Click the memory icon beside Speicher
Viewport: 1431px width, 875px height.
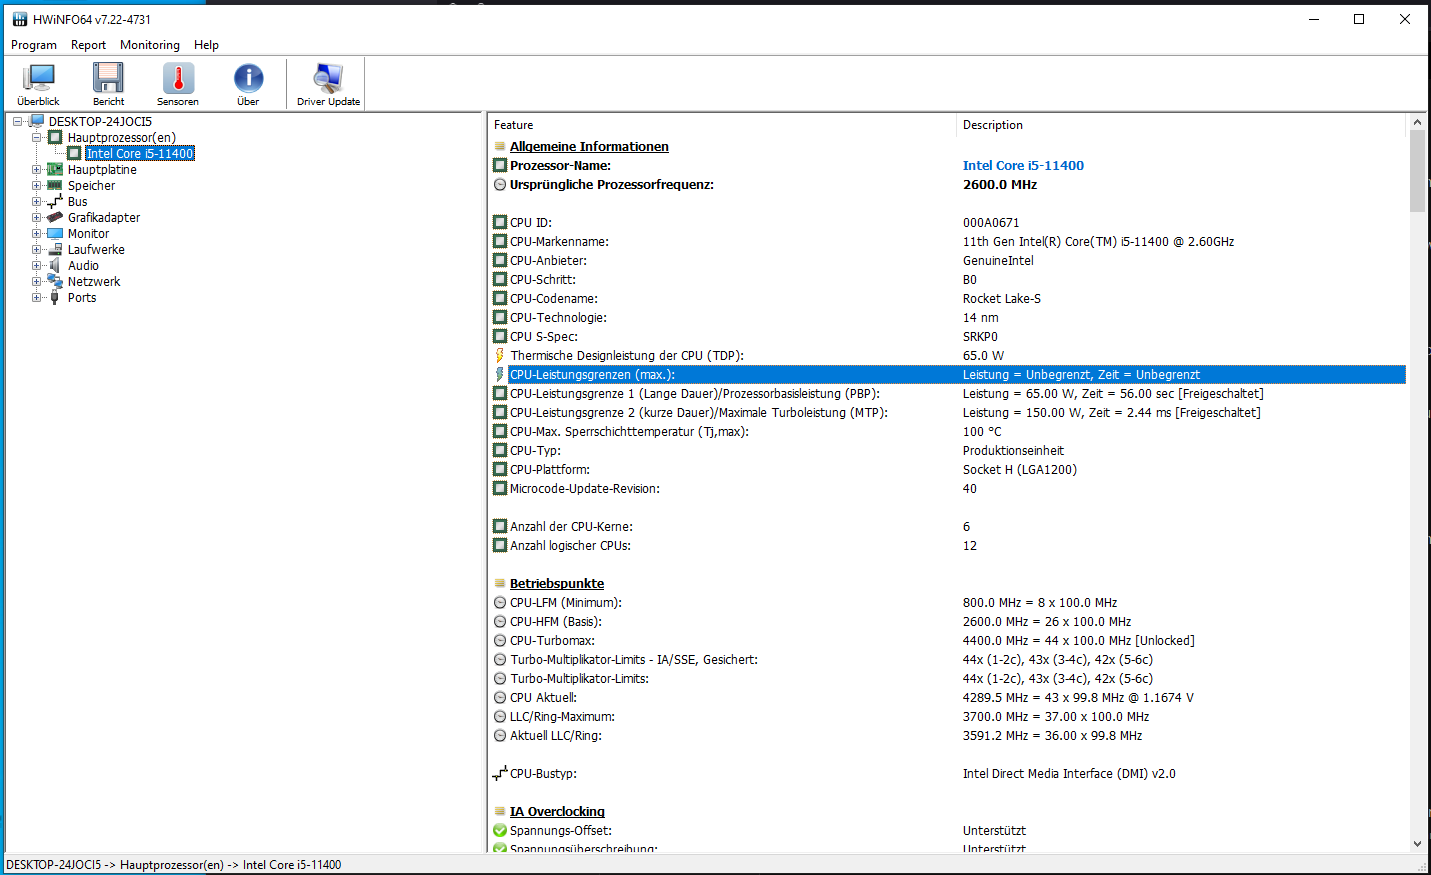[55, 185]
